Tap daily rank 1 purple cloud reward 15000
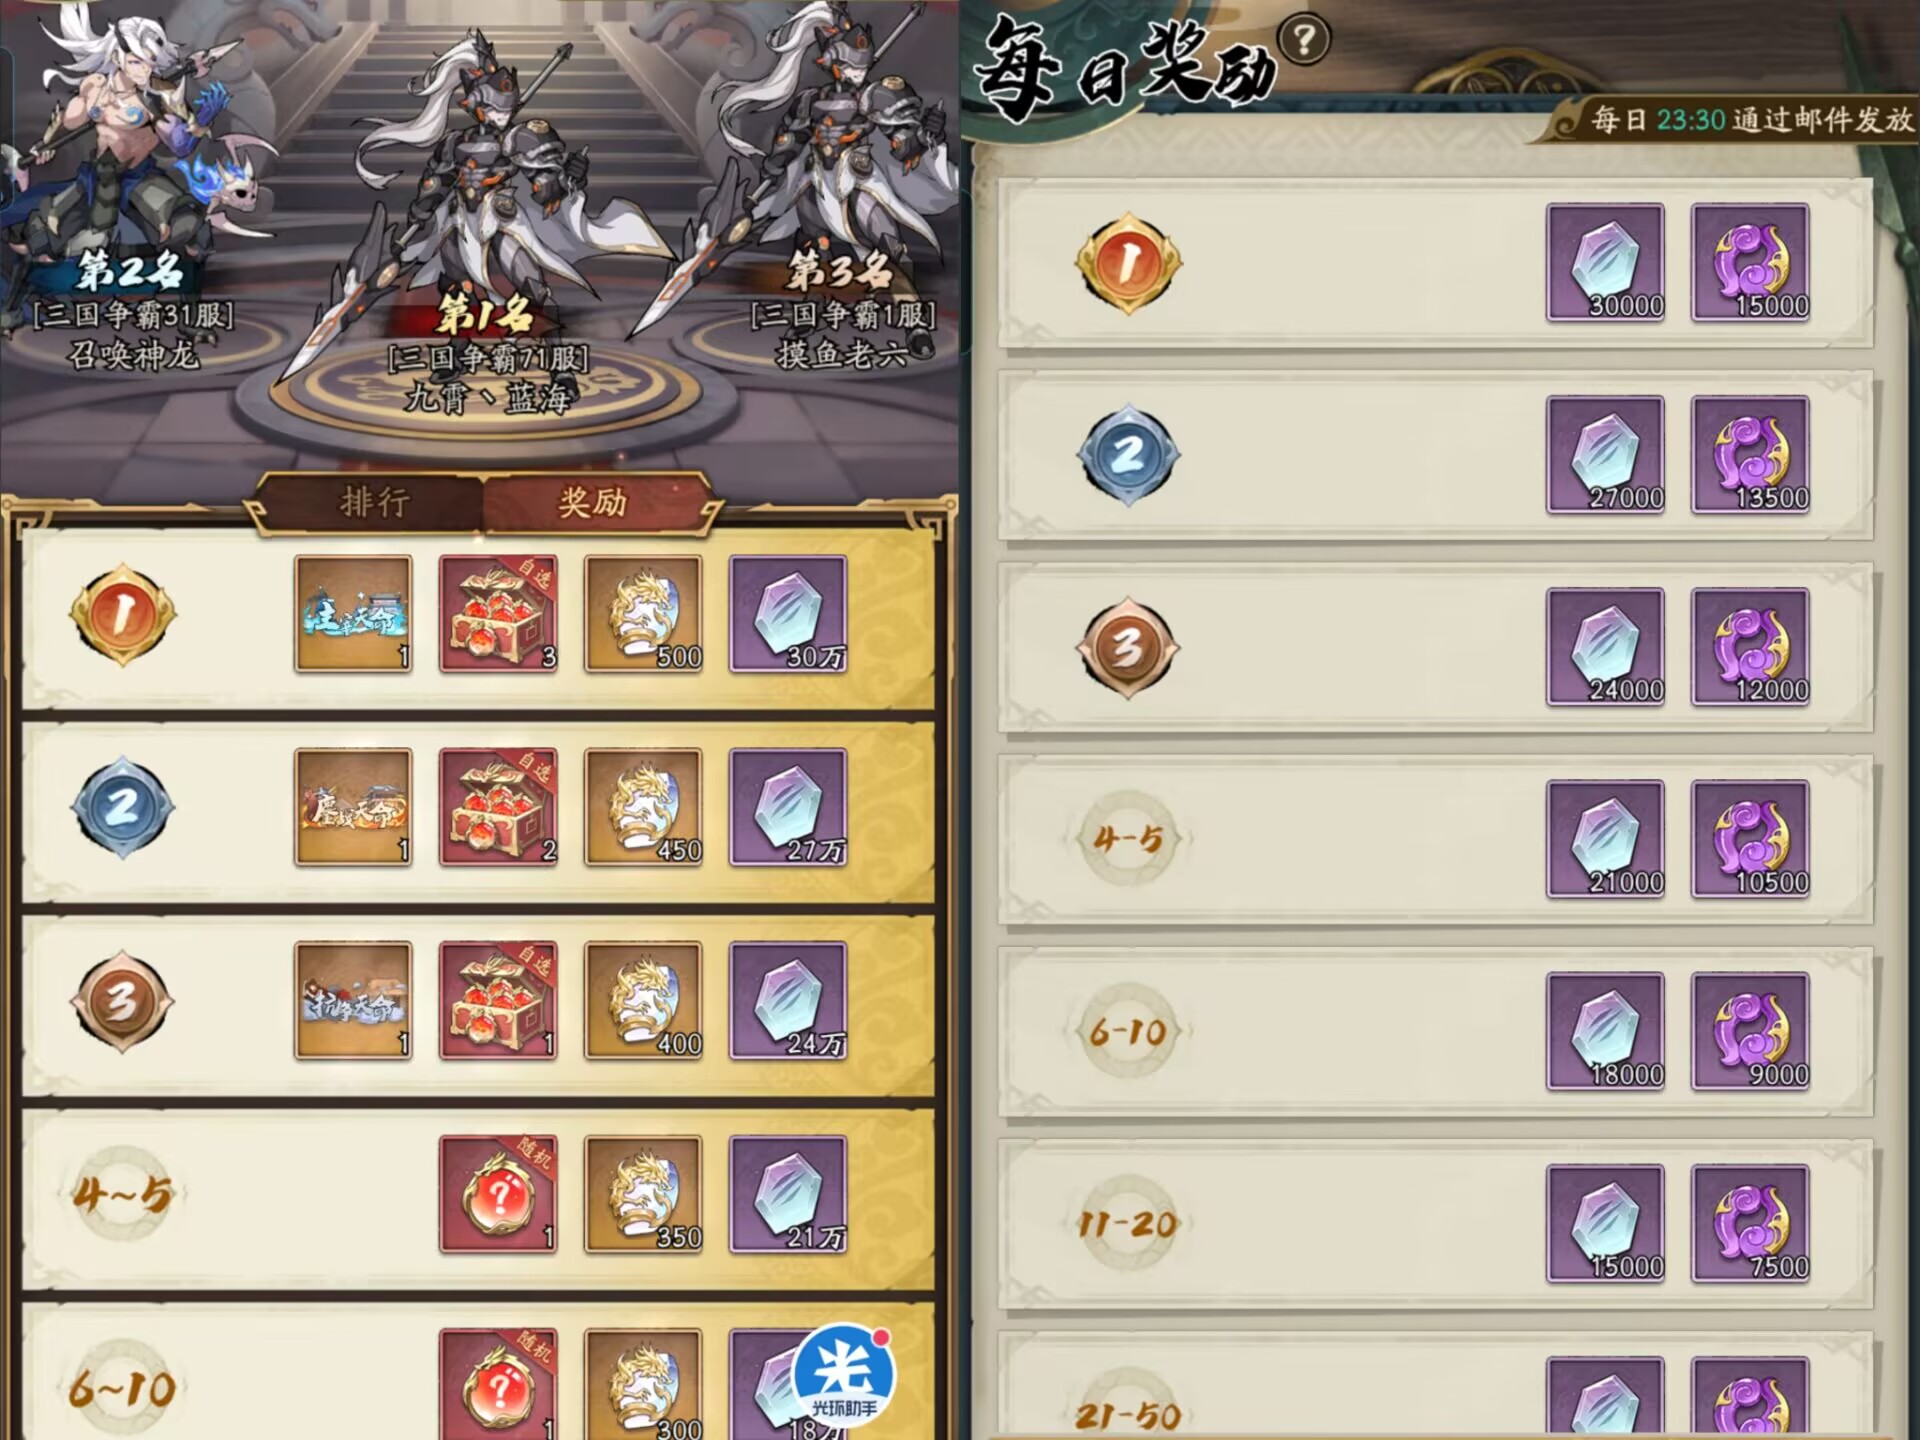The width and height of the screenshot is (1920, 1440). (x=1750, y=262)
